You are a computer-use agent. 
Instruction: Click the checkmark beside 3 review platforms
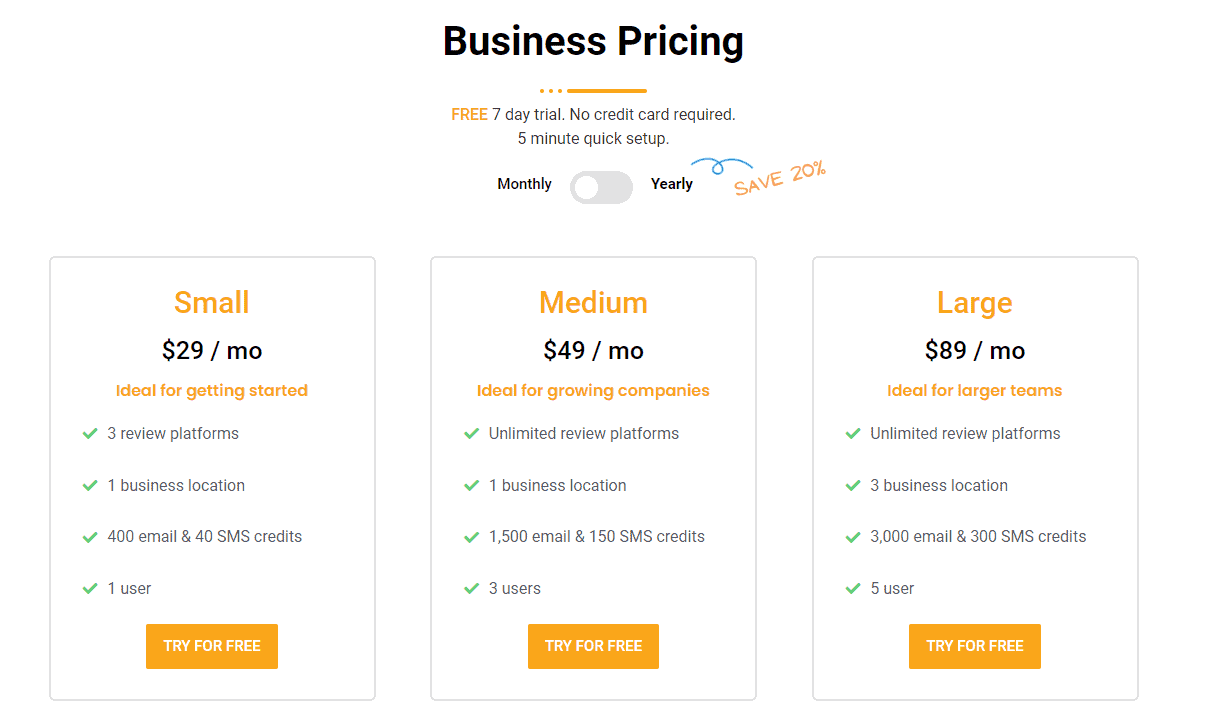89,433
